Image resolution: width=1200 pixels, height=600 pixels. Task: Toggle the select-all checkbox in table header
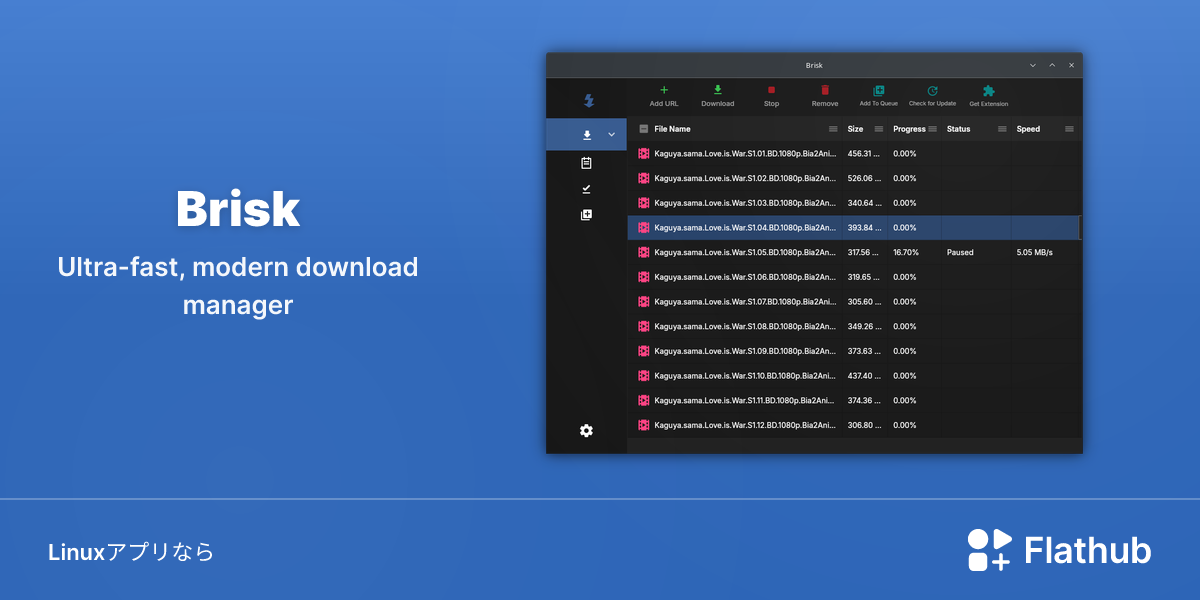click(644, 129)
